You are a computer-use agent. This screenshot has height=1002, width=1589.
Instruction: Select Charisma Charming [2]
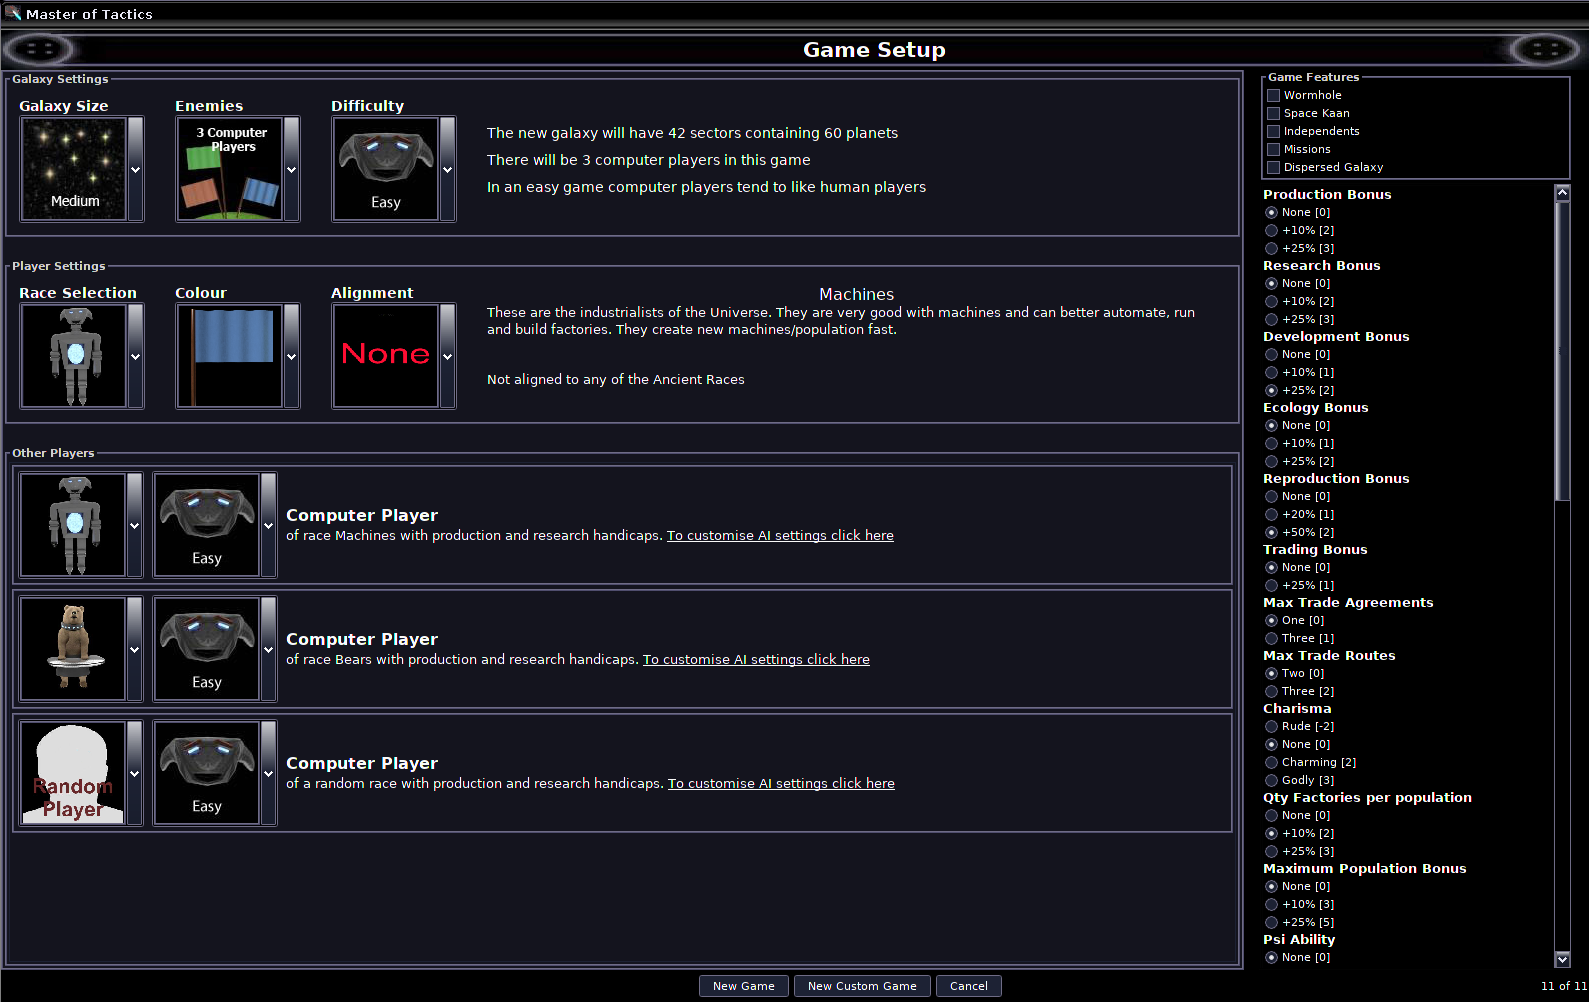tap(1272, 763)
